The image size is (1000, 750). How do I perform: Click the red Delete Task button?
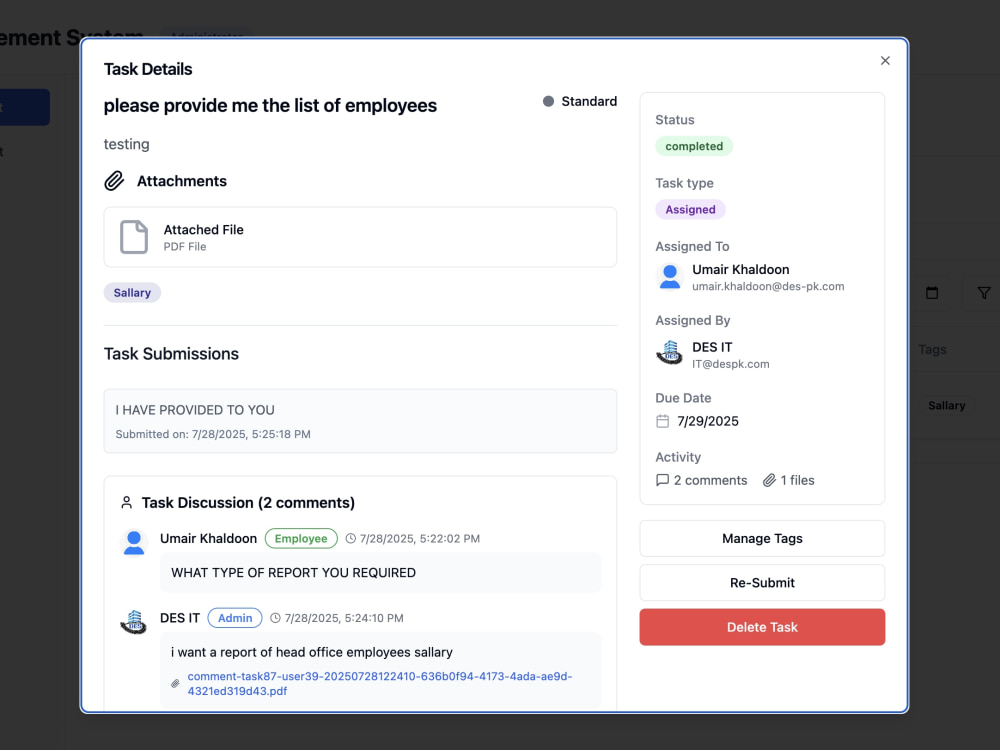tap(762, 627)
